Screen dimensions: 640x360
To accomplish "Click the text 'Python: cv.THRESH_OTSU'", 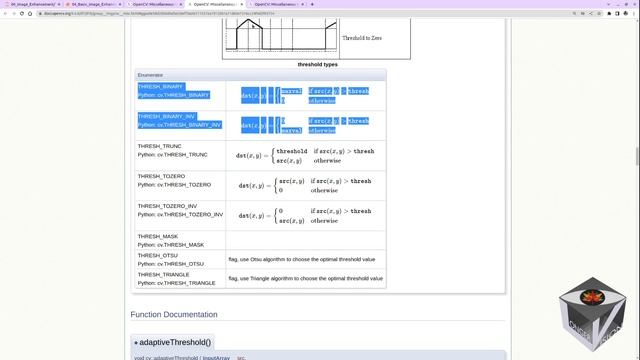I will click(x=171, y=264).
